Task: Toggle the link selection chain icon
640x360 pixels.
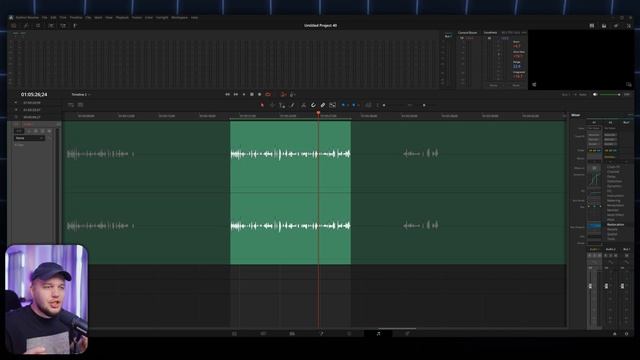Action: click(x=322, y=105)
